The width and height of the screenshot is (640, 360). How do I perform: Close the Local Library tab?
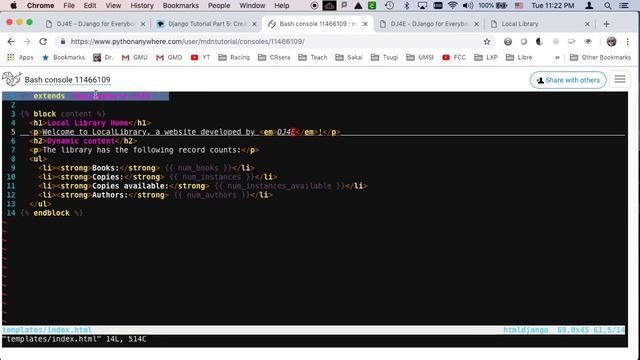pos(587,24)
